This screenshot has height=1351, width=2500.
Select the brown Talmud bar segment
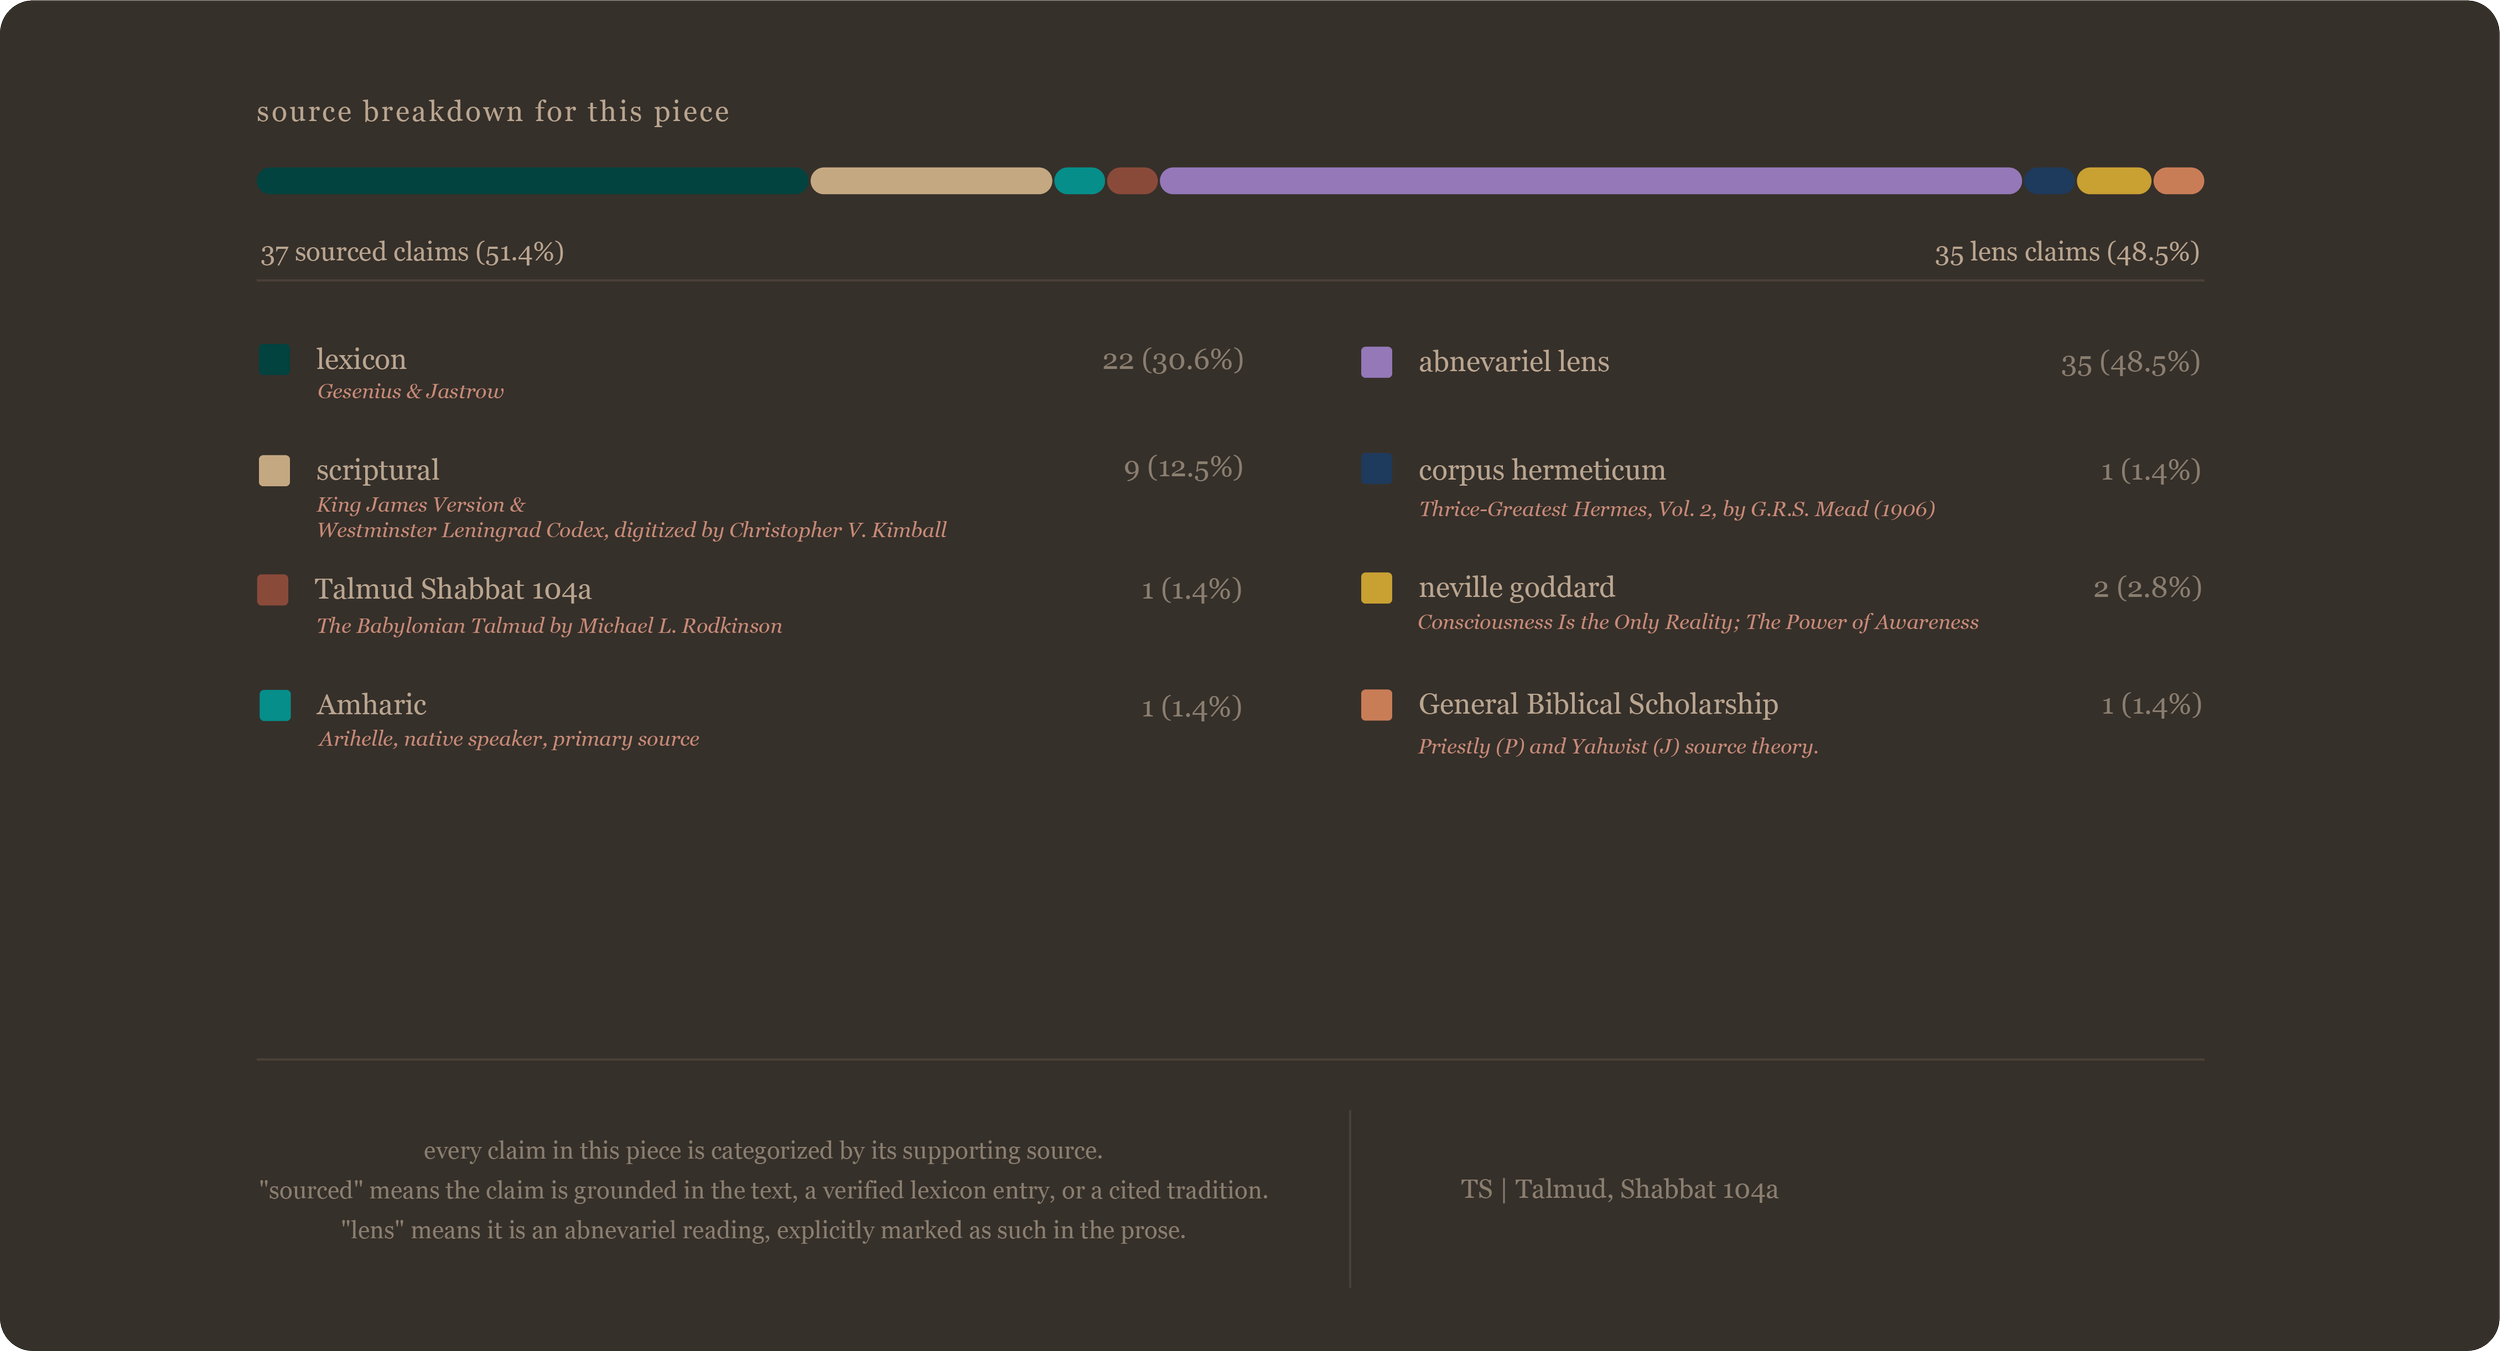click(x=1132, y=181)
